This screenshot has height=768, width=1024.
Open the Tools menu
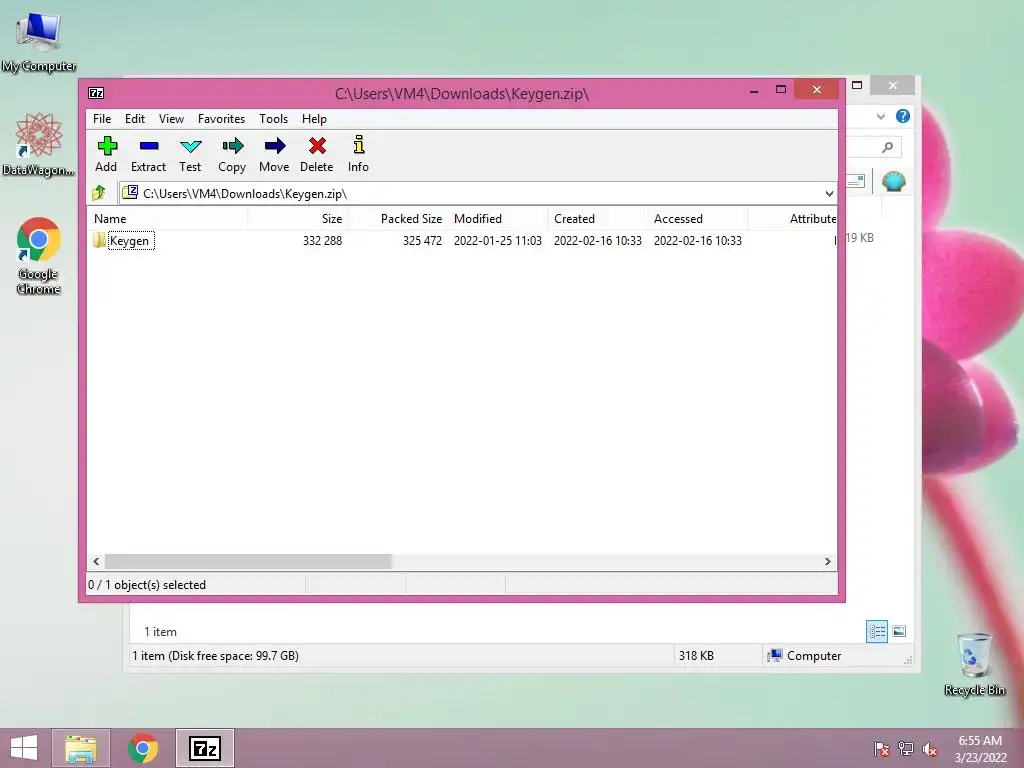point(273,119)
